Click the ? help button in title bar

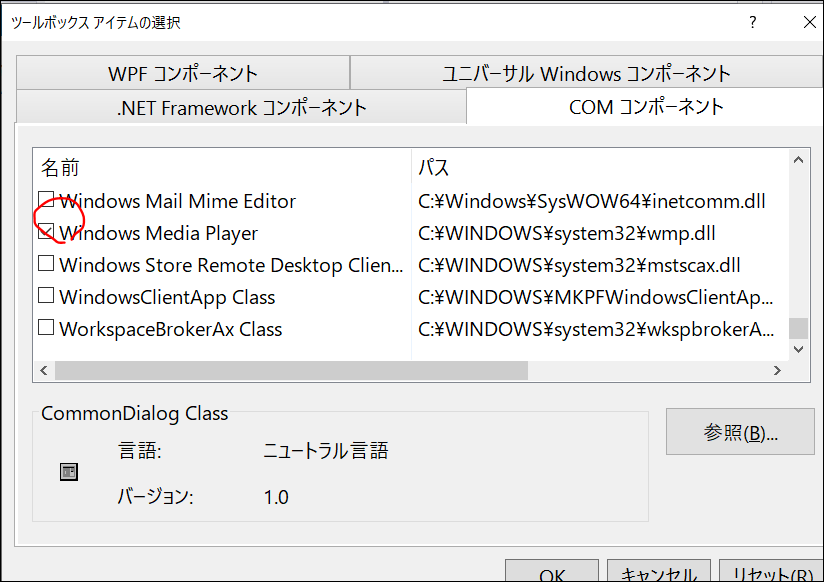click(753, 22)
